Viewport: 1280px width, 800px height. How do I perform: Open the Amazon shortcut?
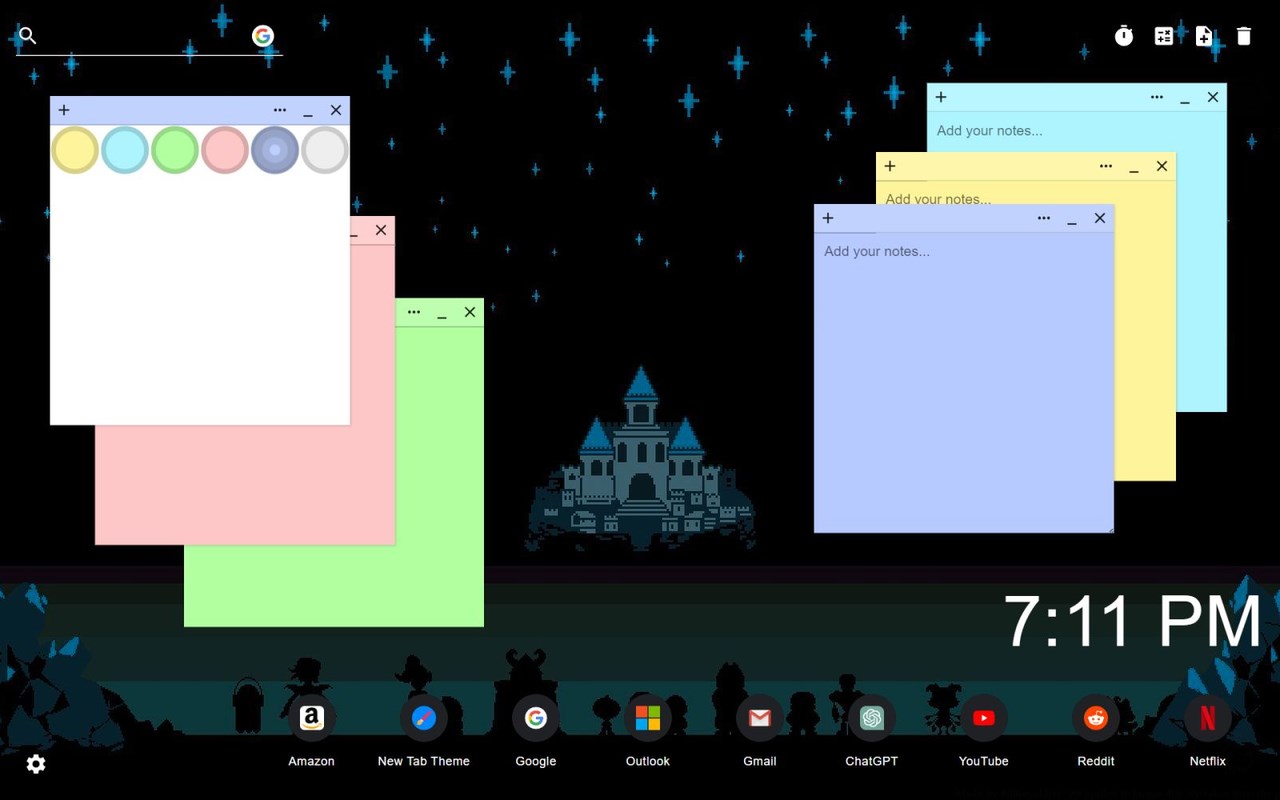312,718
